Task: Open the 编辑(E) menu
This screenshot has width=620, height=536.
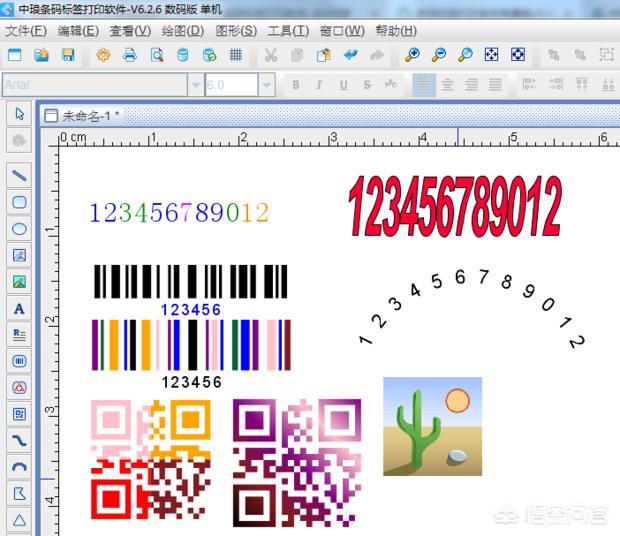Action: pyautogui.click(x=78, y=31)
